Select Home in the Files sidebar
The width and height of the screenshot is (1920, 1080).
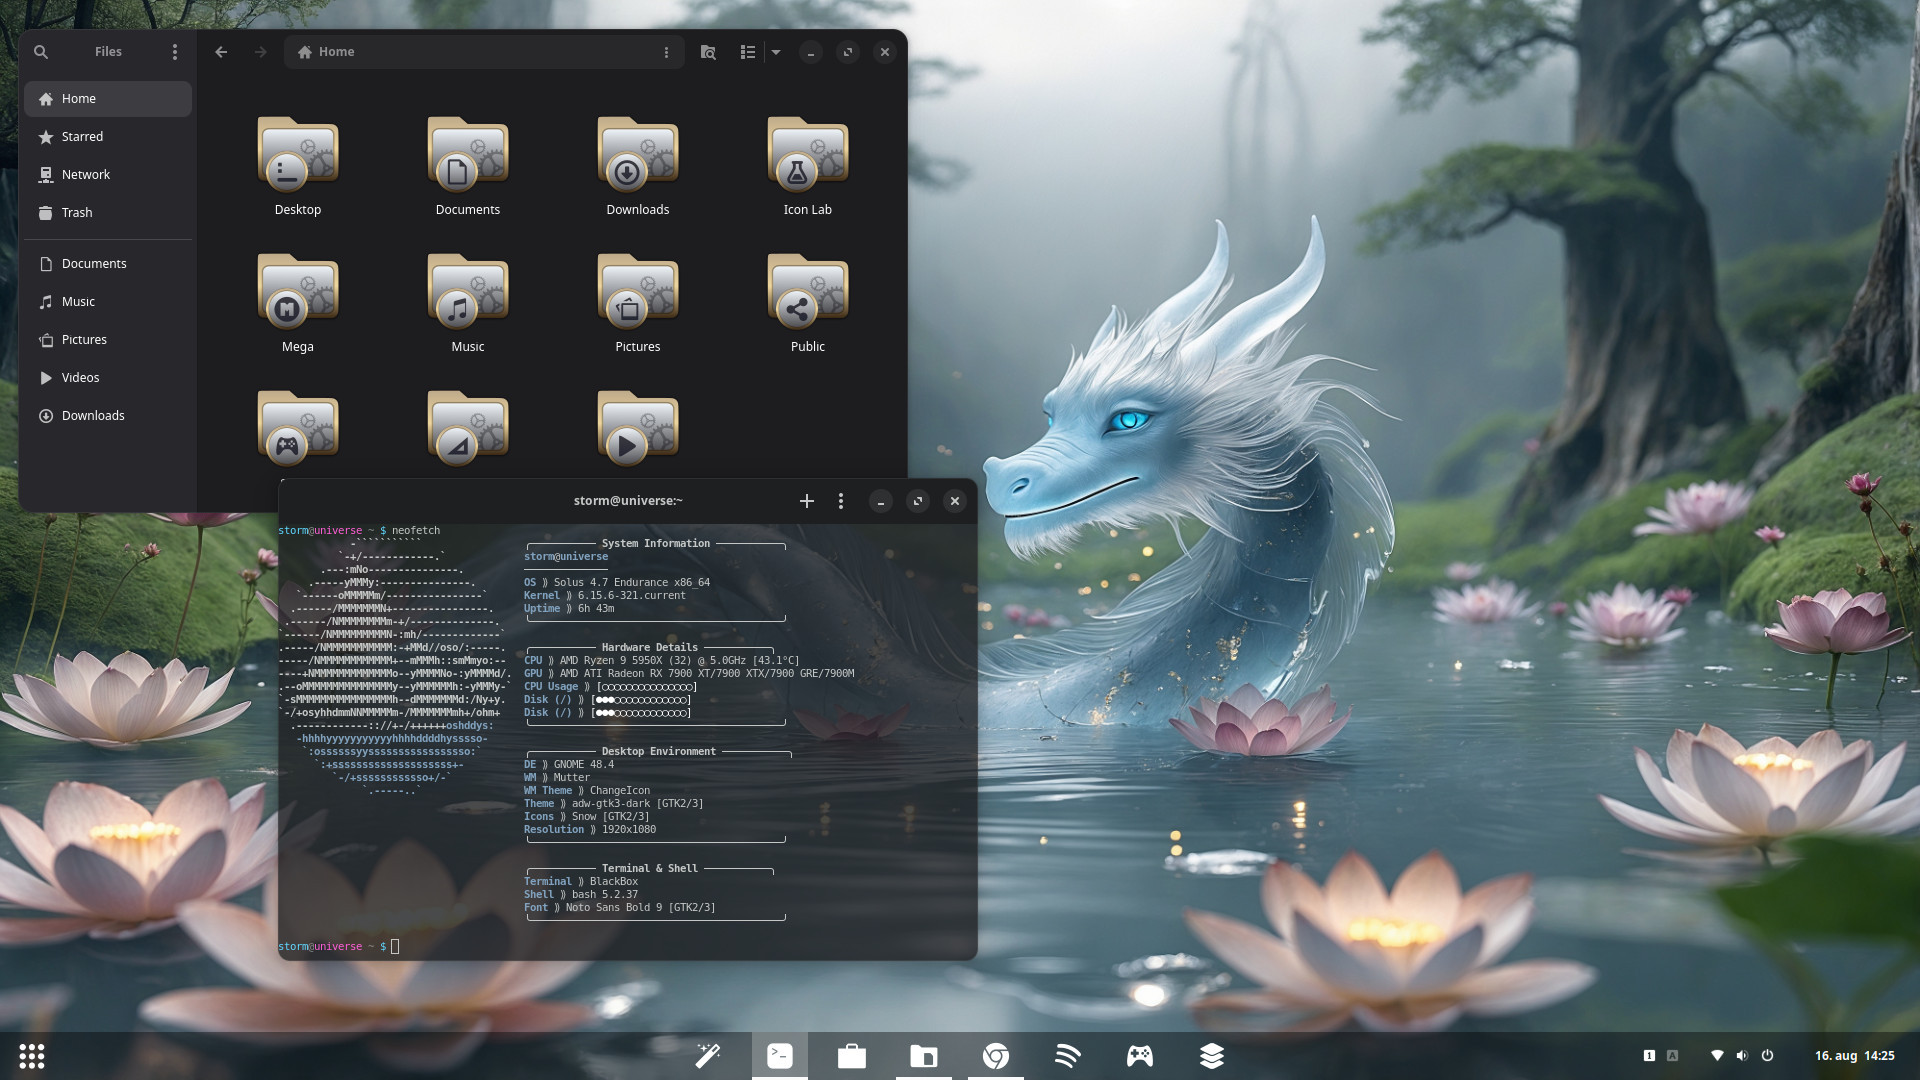tap(108, 99)
